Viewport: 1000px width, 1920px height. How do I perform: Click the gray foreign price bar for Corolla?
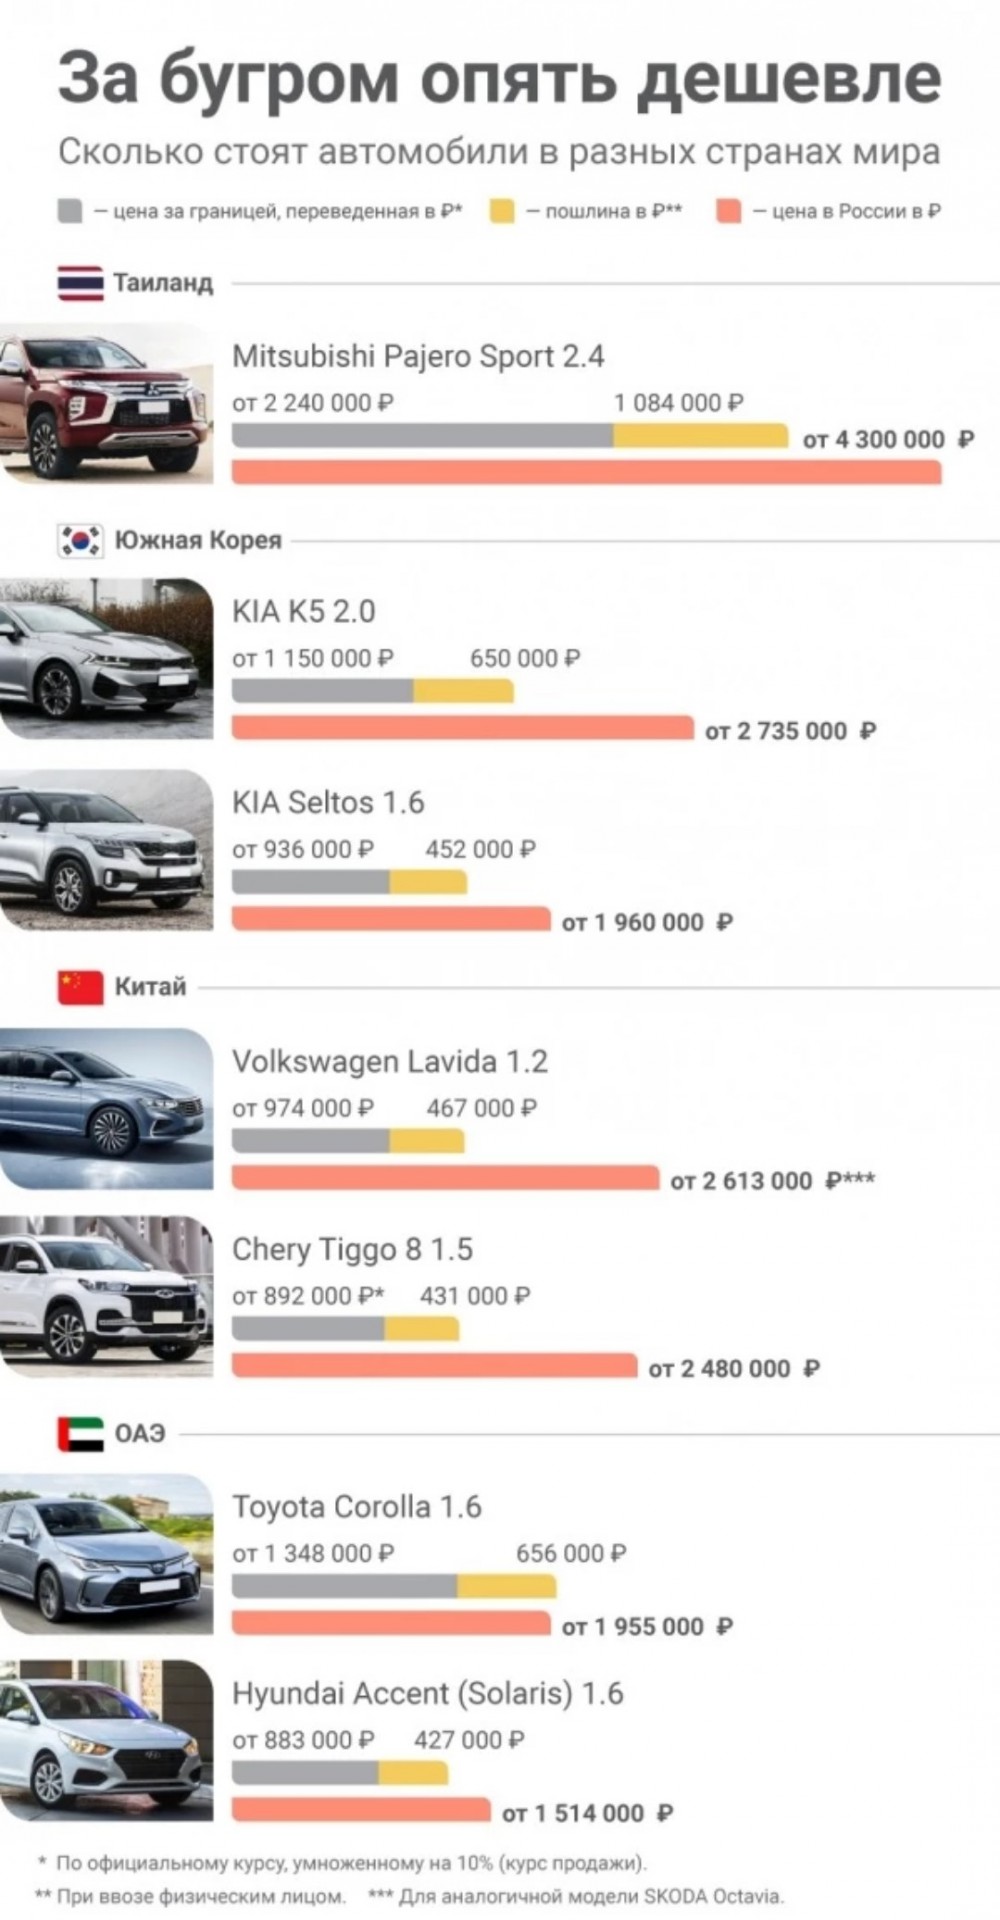[x=345, y=1586]
